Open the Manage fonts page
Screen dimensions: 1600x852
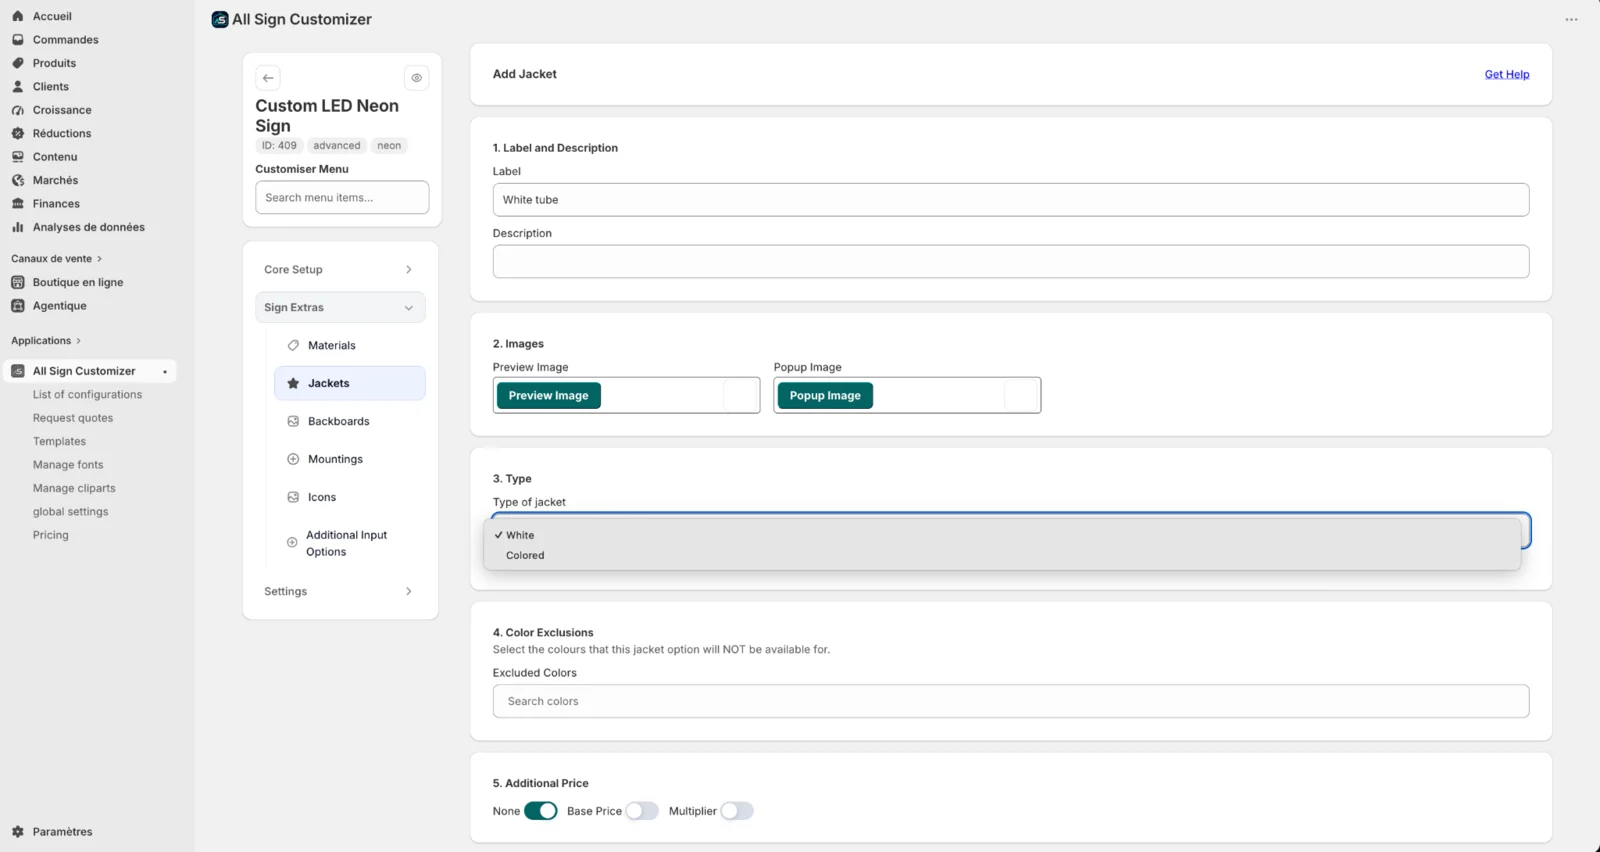click(x=68, y=465)
